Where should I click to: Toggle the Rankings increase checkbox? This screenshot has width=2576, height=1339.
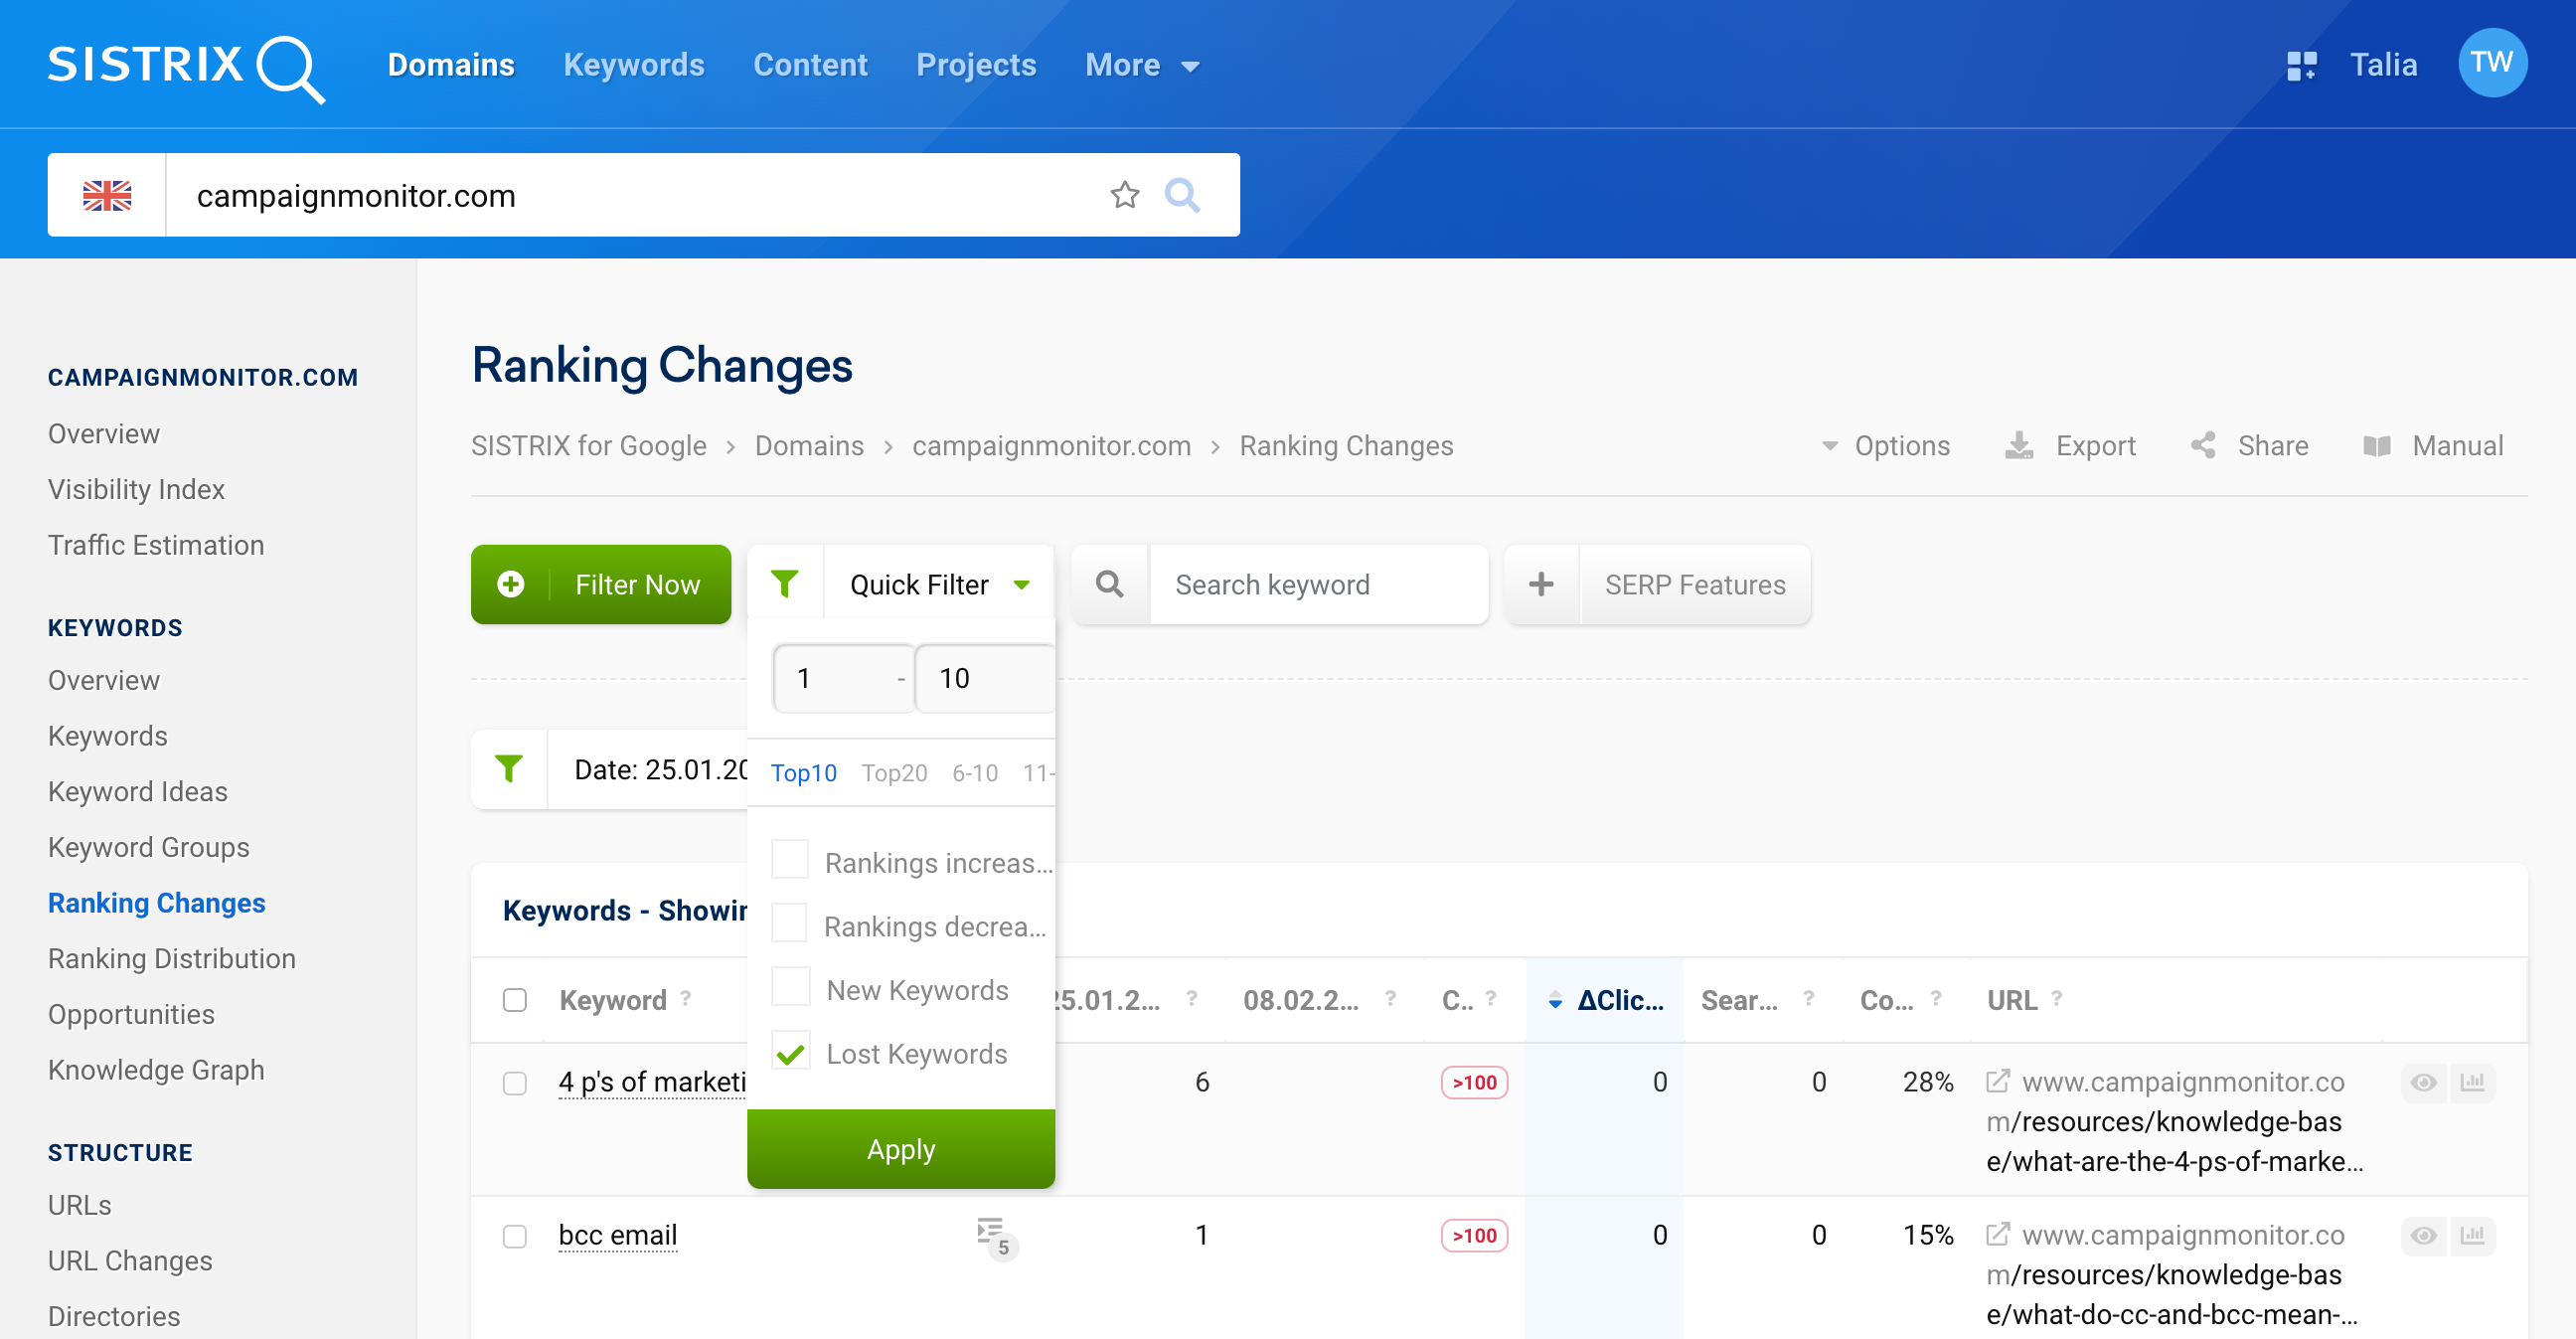[789, 862]
